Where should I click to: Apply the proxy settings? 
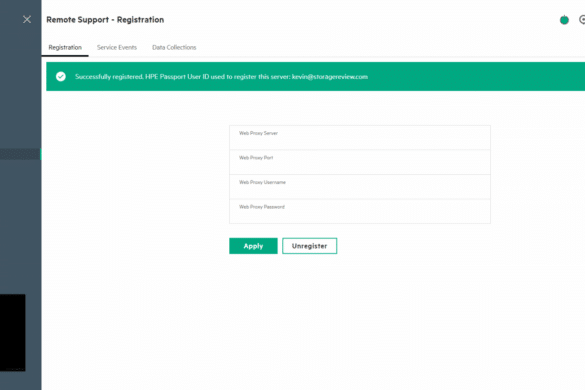[x=253, y=246]
